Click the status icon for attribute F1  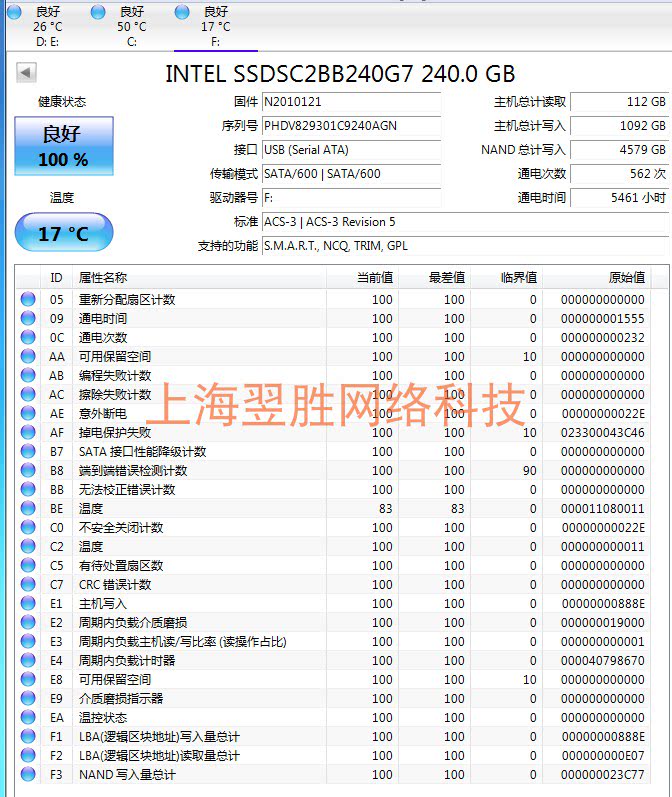point(28,736)
